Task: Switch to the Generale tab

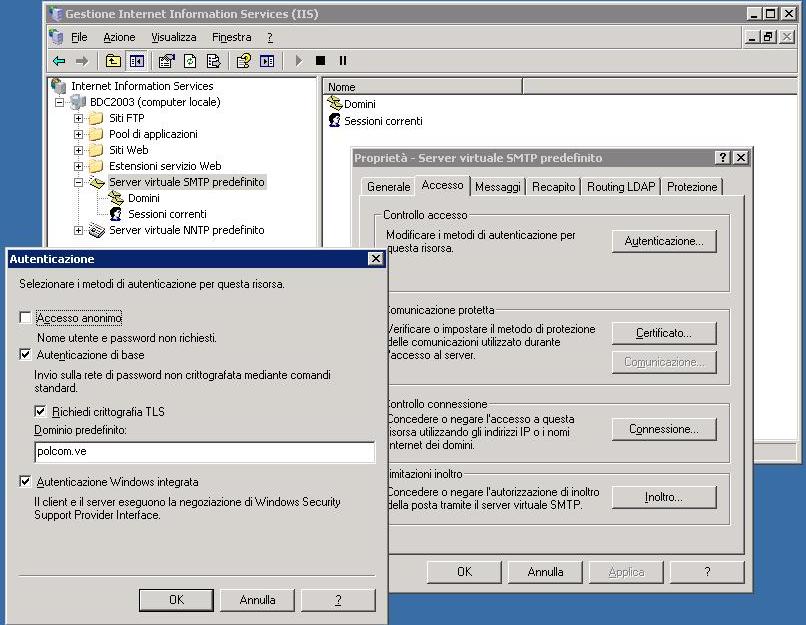Action: pyautogui.click(x=389, y=187)
